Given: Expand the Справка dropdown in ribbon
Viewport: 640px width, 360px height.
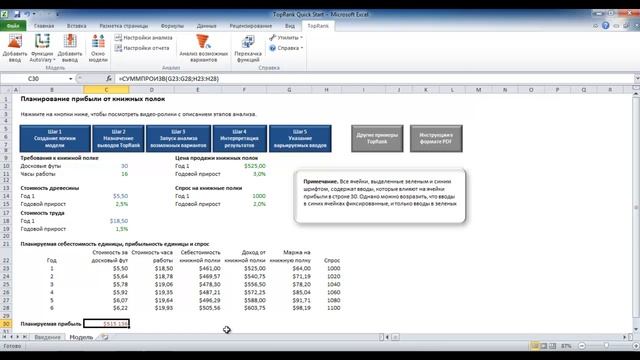Looking at the screenshot, I should tap(286, 48).
